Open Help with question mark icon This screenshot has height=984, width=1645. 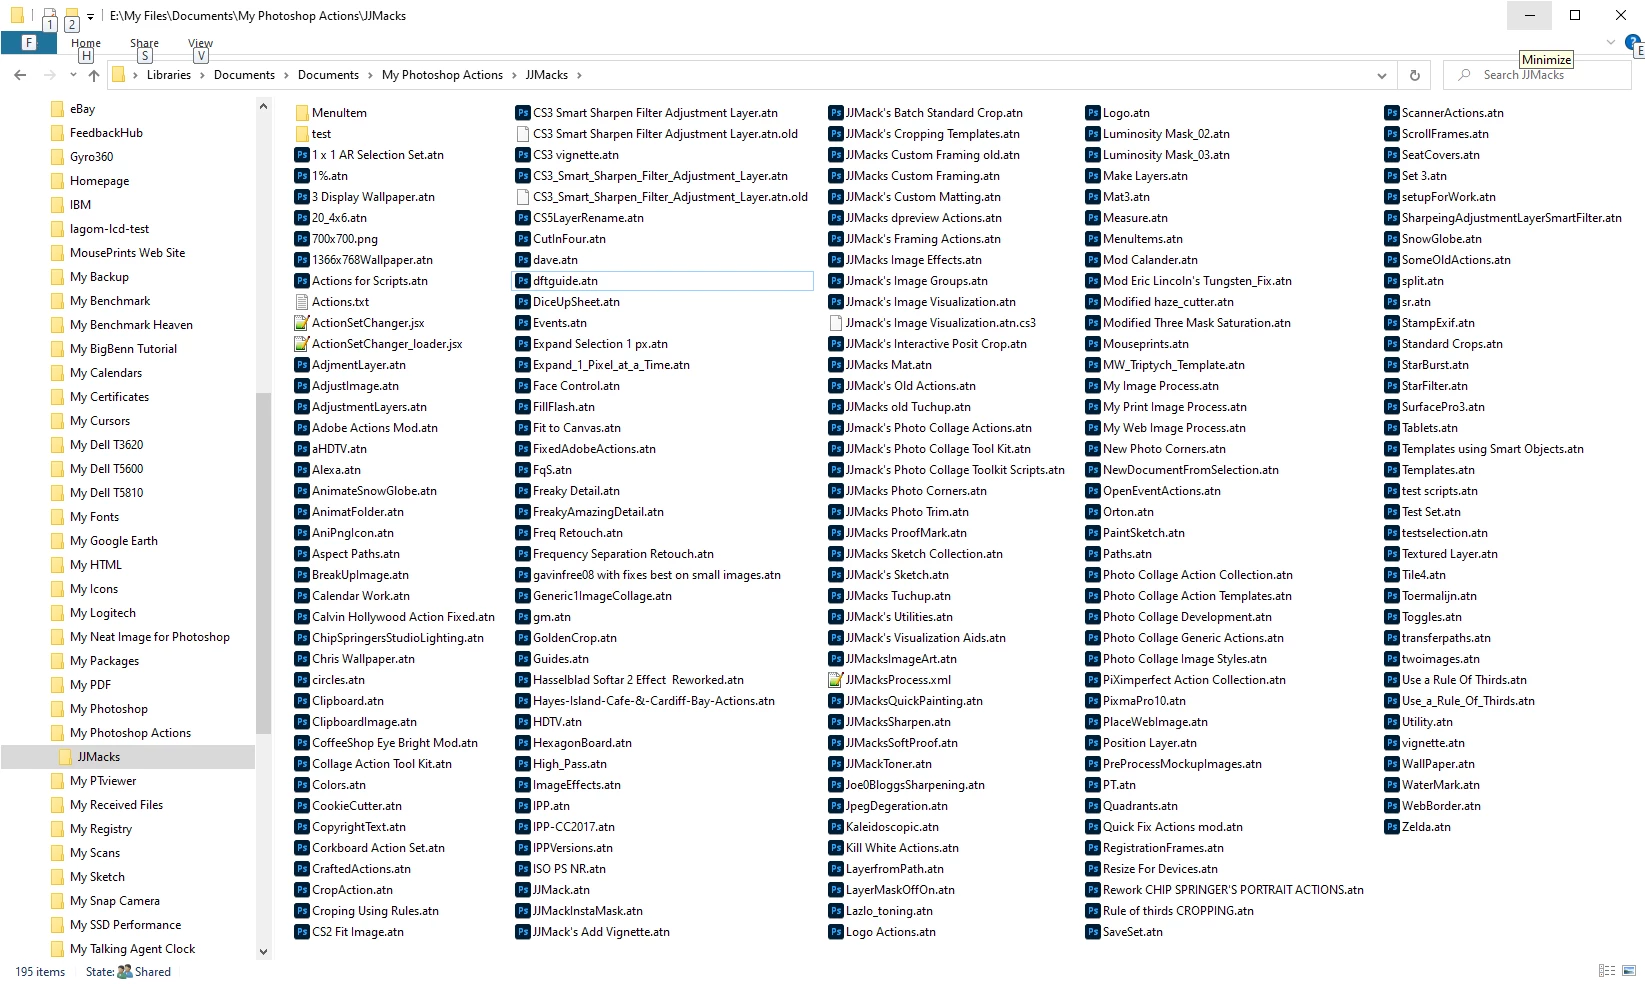click(1634, 43)
